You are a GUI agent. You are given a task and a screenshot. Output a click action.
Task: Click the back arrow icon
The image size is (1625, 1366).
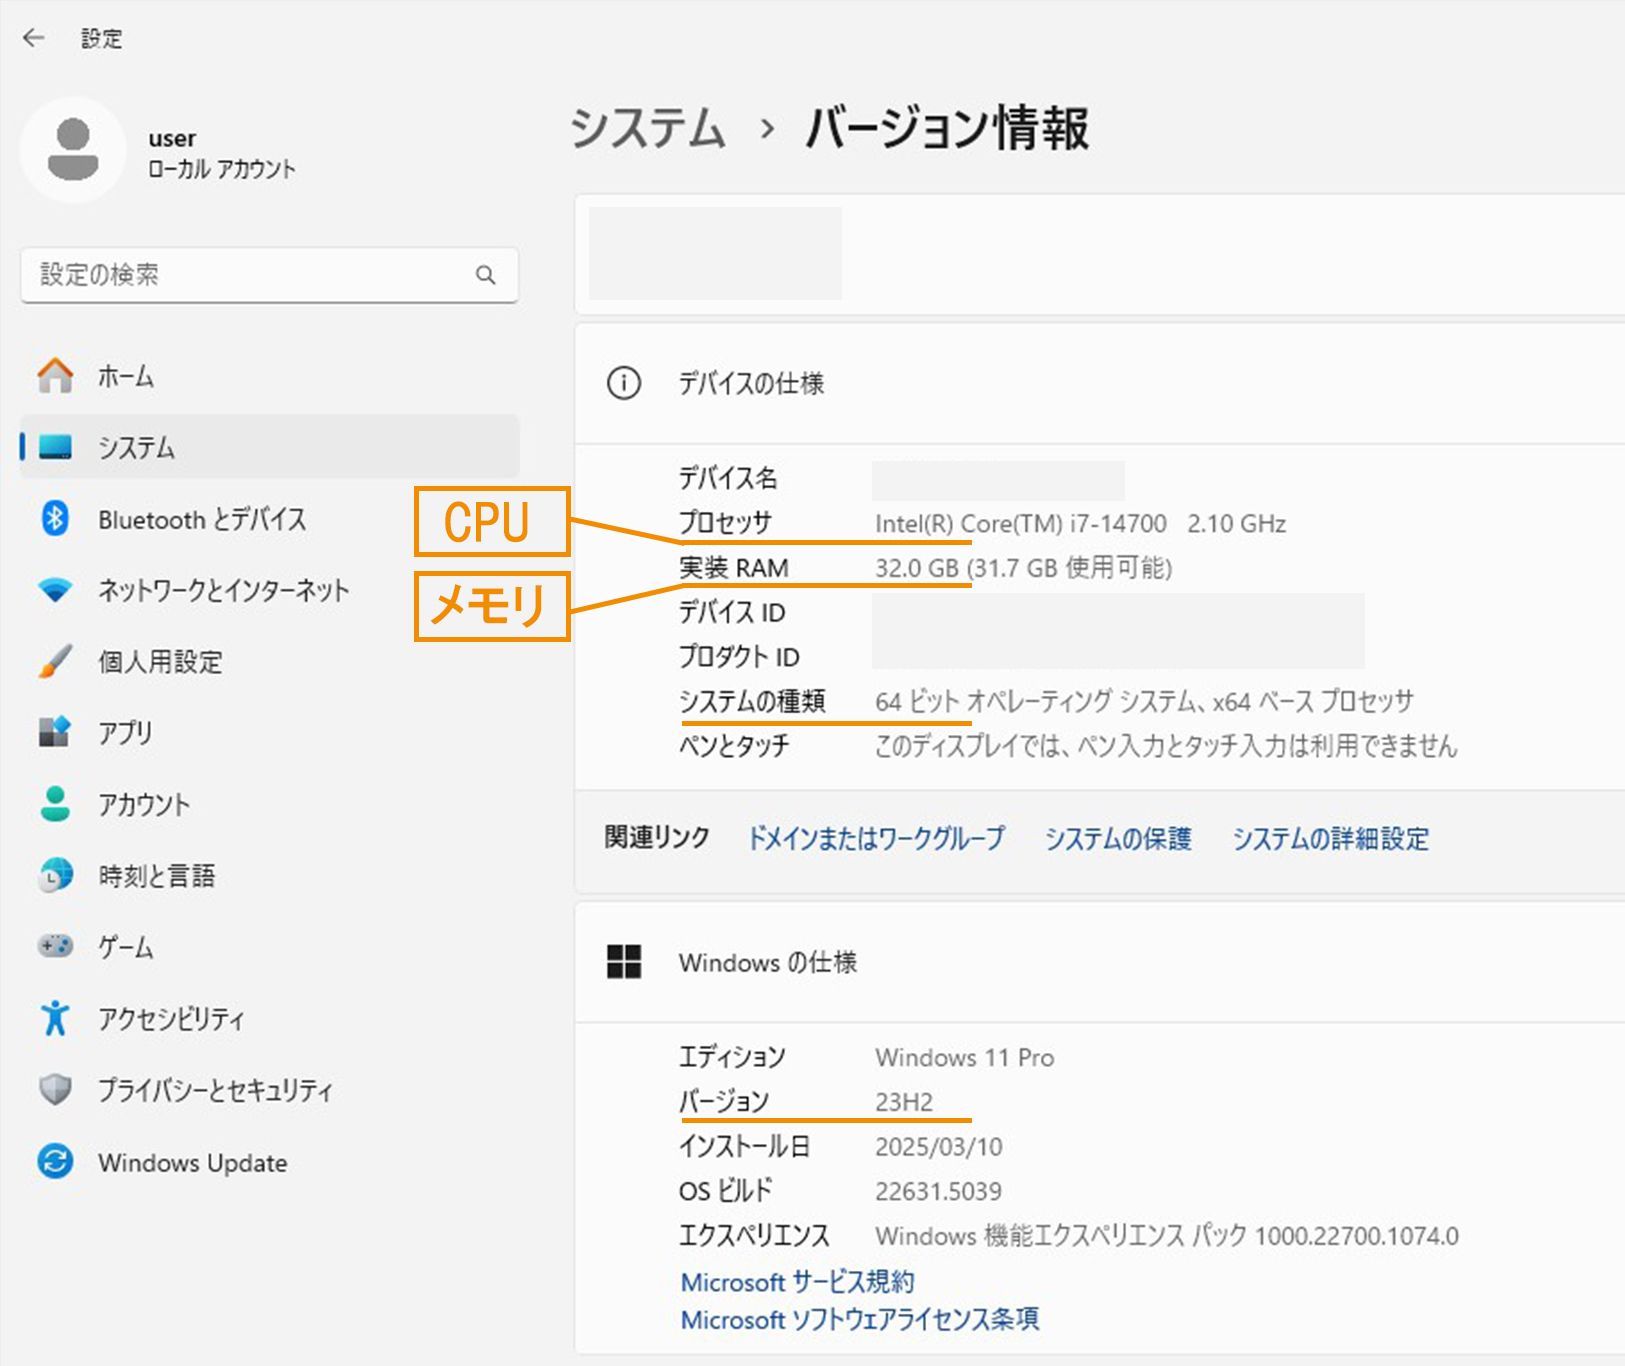pos(34,38)
